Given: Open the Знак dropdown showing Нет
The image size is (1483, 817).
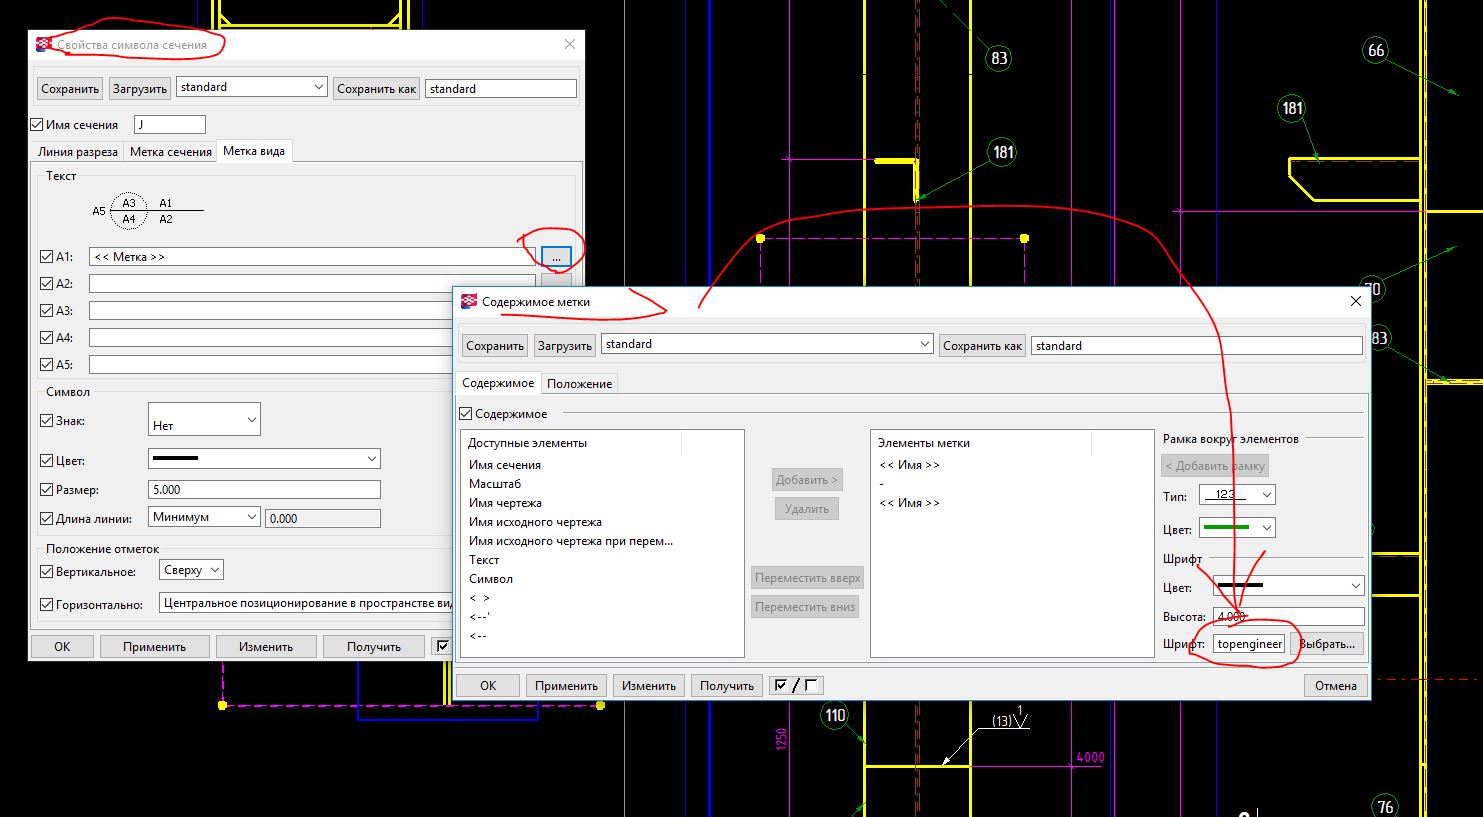Looking at the screenshot, I should click(x=204, y=420).
